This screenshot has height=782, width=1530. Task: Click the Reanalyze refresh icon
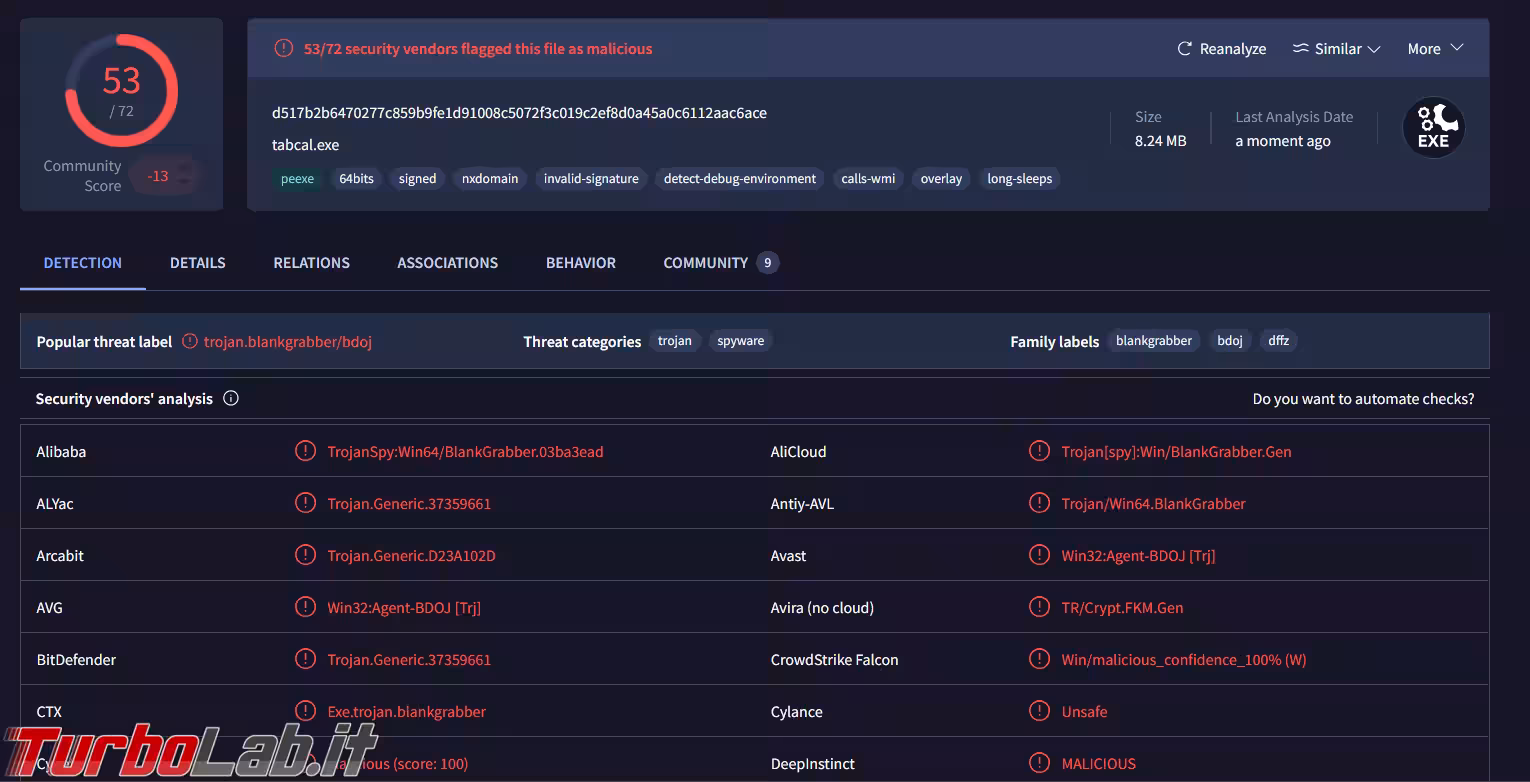tap(1185, 49)
